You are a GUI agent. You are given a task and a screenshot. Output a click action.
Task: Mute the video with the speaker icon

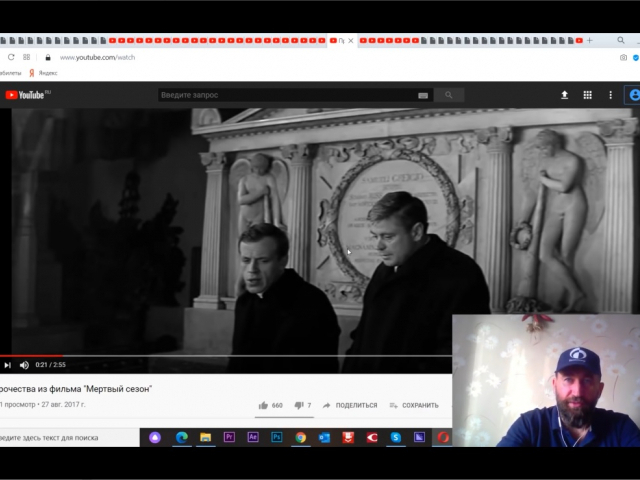pyautogui.click(x=24, y=365)
